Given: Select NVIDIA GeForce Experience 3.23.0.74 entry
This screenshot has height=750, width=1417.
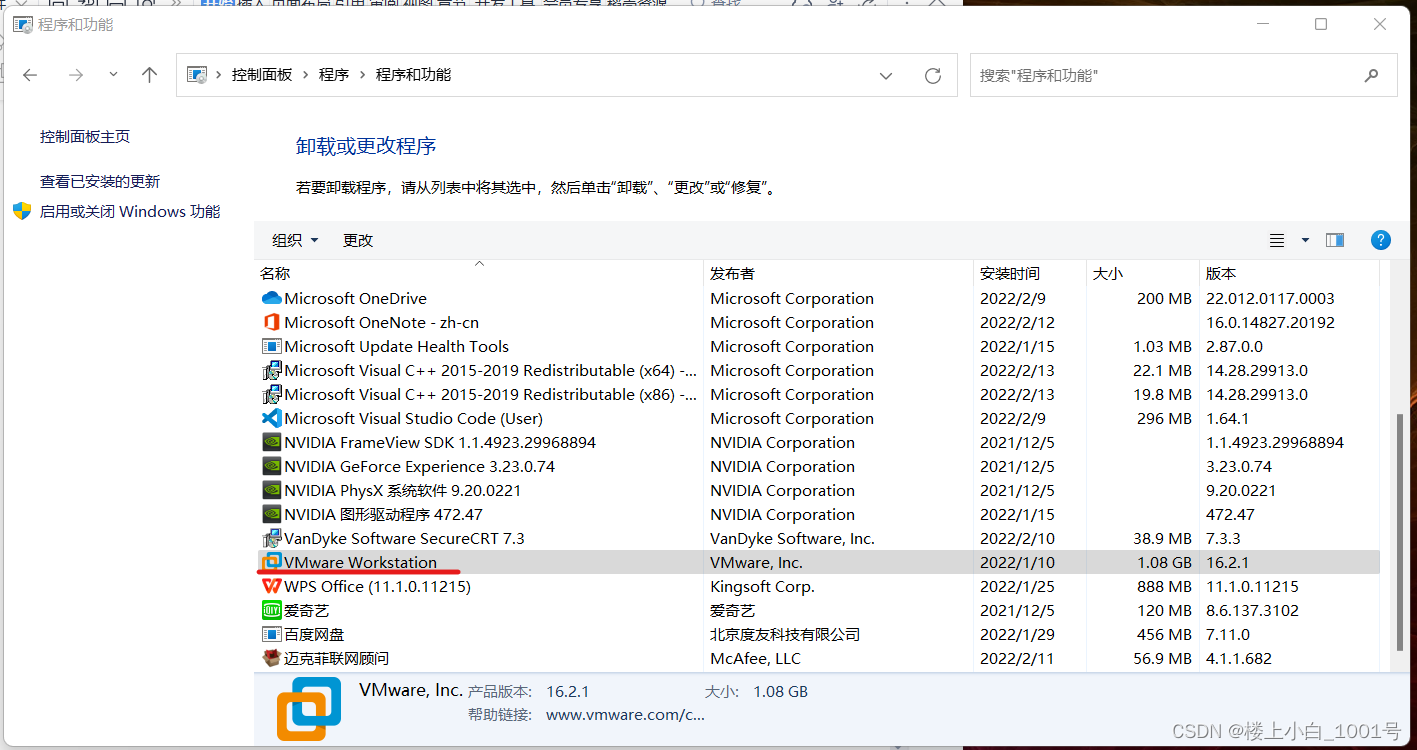Looking at the screenshot, I should click(x=419, y=466).
